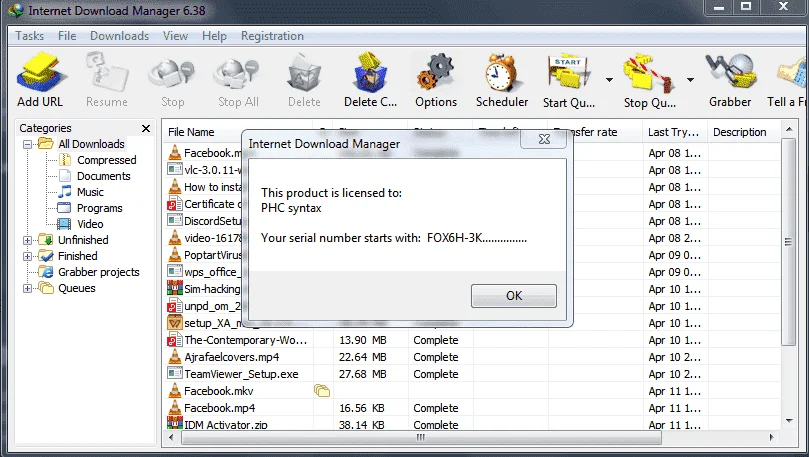The width and height of the screenshot is (809, 457).
Task: Click the Queues folder icon
Action: 46,288
